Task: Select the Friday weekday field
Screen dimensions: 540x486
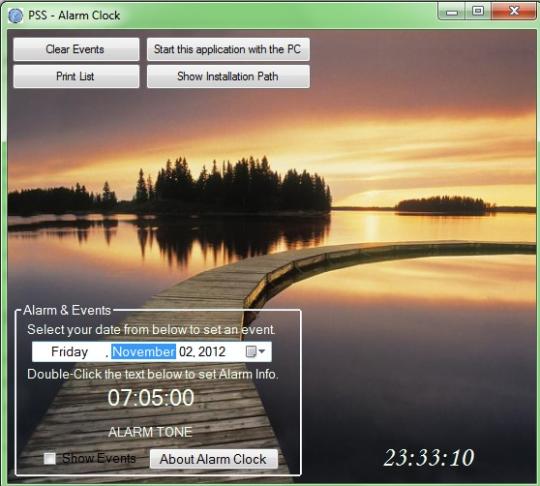Action: click(x=69, y=352)
